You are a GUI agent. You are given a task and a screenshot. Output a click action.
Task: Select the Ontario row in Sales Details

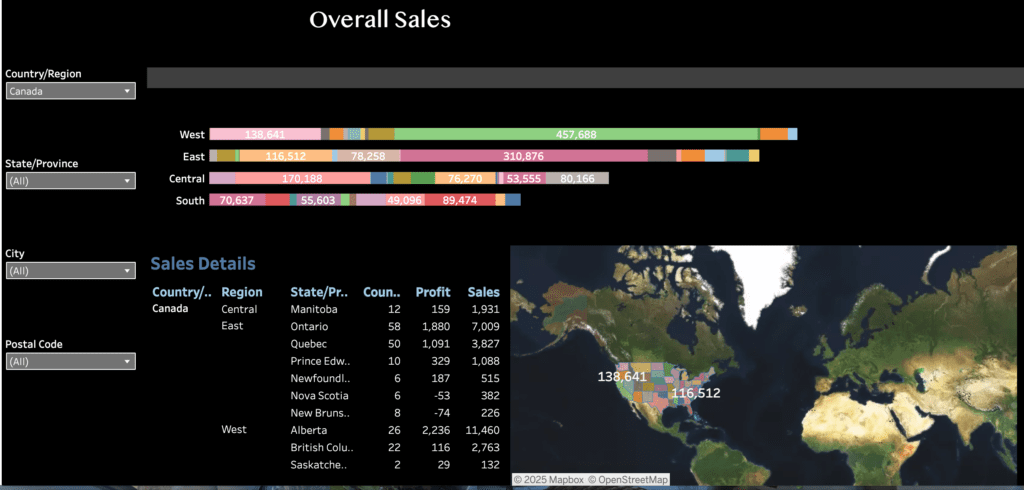pos(311,326)
